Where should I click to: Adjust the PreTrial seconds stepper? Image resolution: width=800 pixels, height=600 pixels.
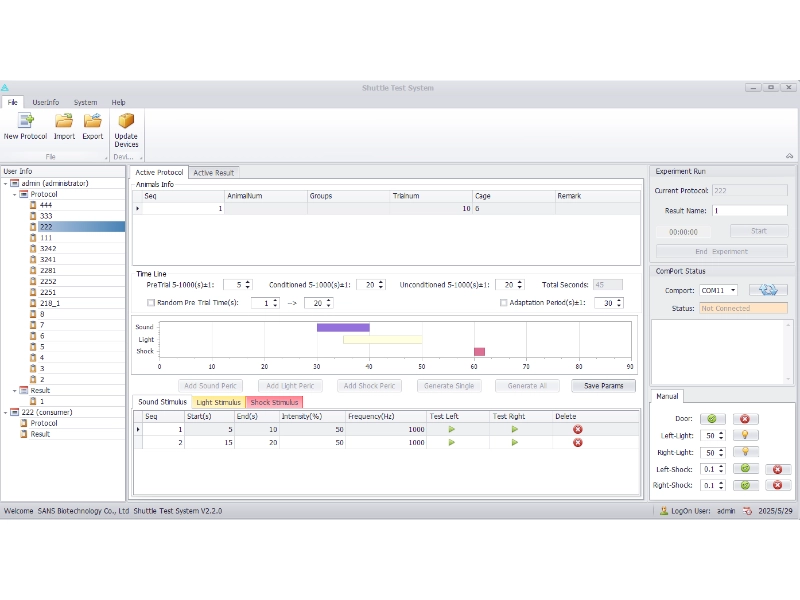point(248,285)
